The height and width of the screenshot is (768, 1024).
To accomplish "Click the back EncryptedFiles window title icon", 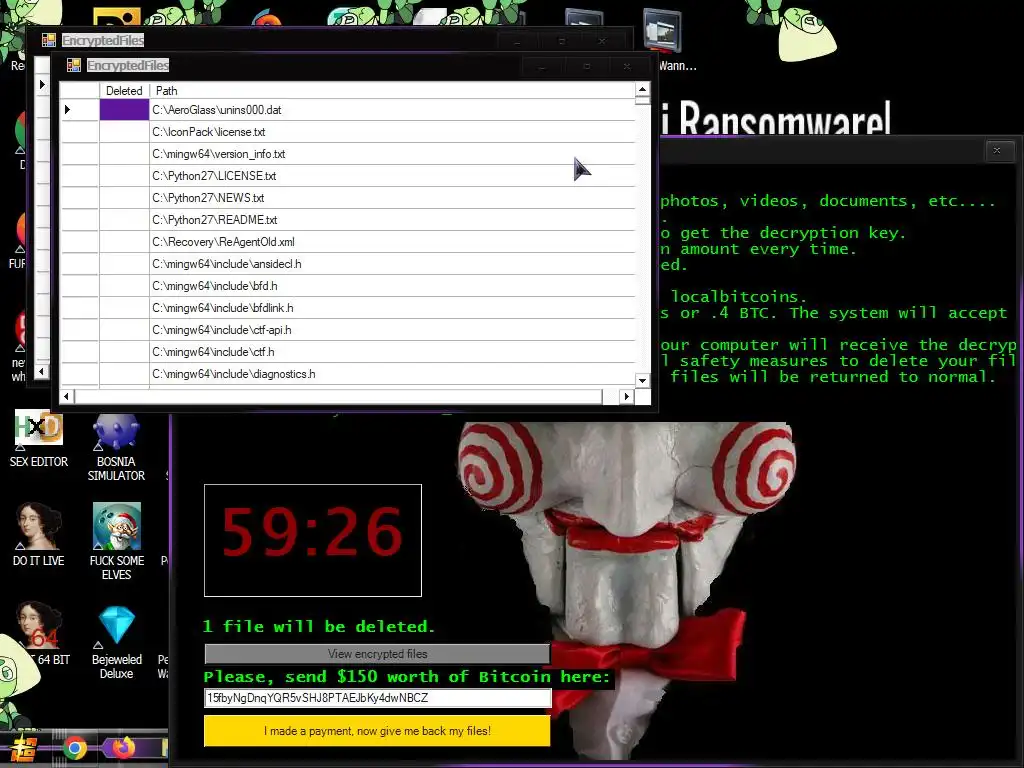I will pos(48,40).
